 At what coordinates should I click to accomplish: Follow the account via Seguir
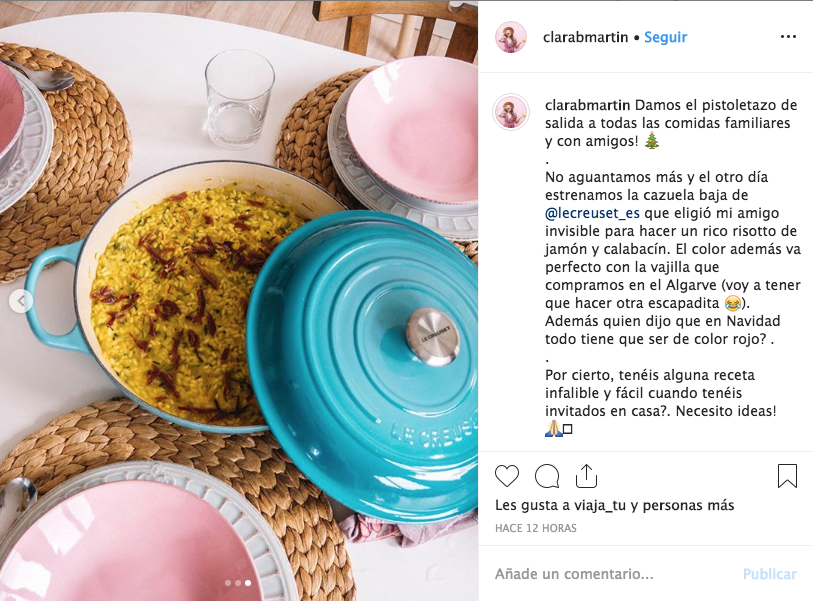665,37
